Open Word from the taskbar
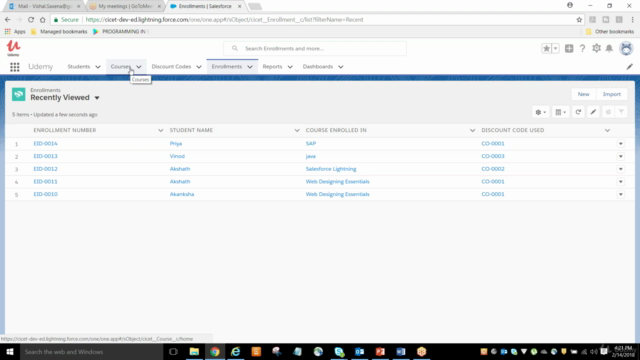The image size is (640, 360). [x=401, y=351]
